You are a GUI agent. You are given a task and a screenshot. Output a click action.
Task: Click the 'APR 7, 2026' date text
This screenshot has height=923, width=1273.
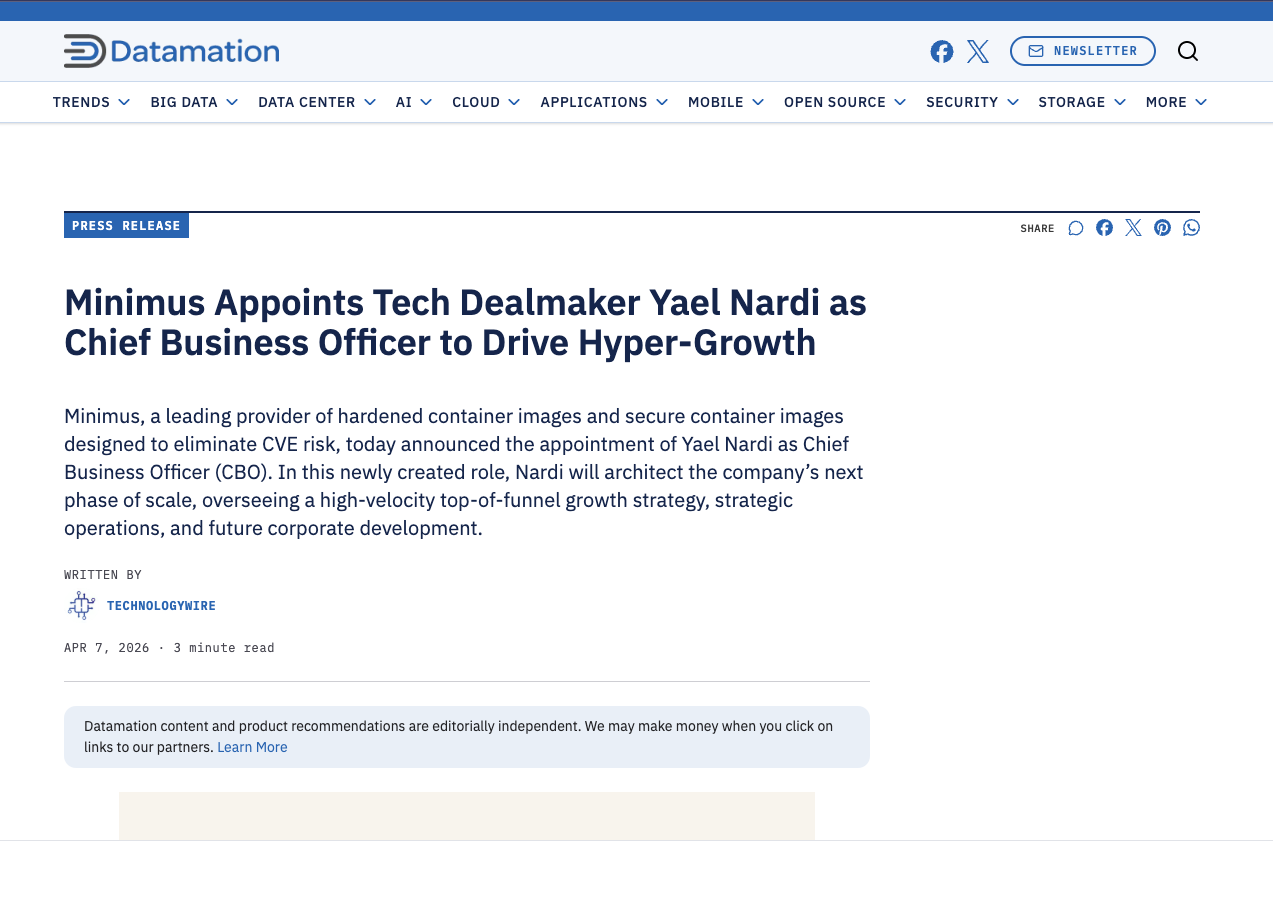pos(107,648)
